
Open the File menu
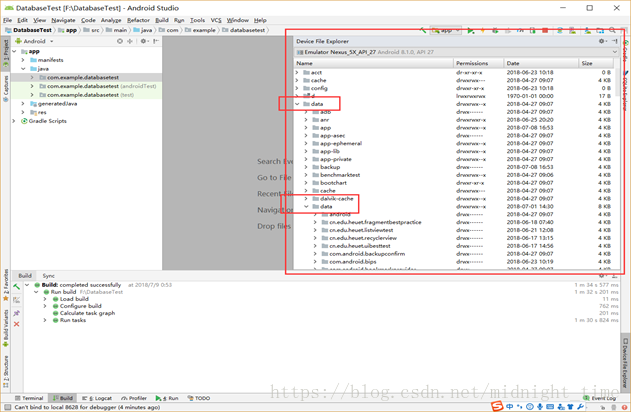pos(7,20)
